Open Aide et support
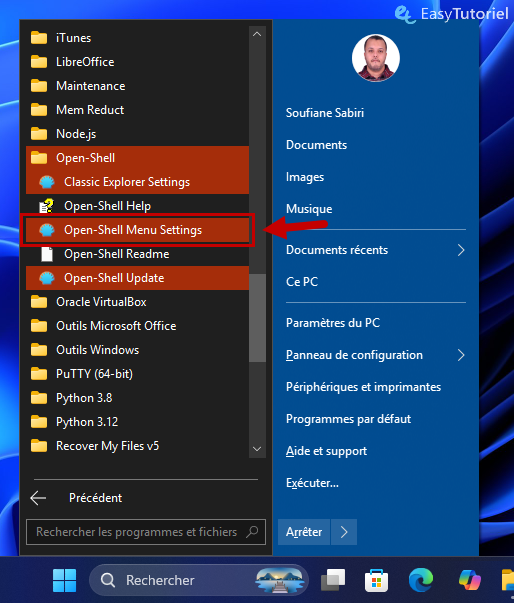 point(326,451)
